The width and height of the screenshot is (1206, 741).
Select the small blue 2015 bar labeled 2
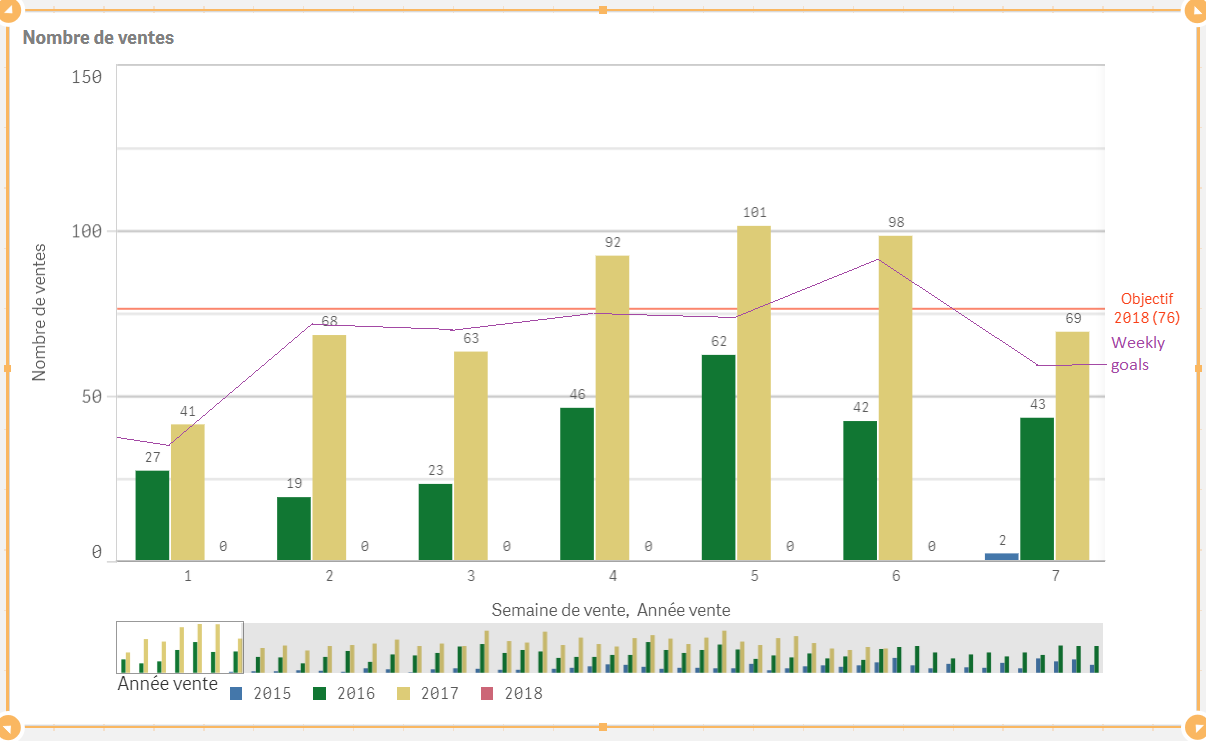click(x=1002, y=556)
